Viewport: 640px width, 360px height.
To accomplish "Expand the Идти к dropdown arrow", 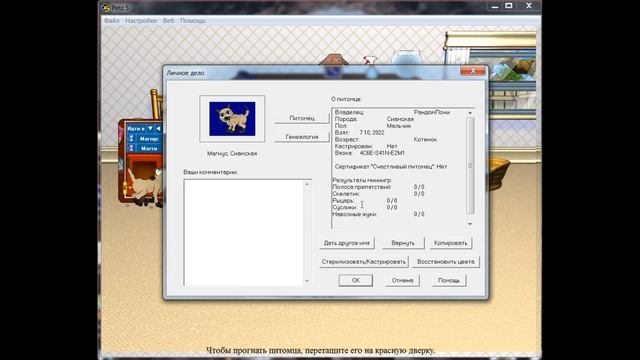I will pos(150,129).
